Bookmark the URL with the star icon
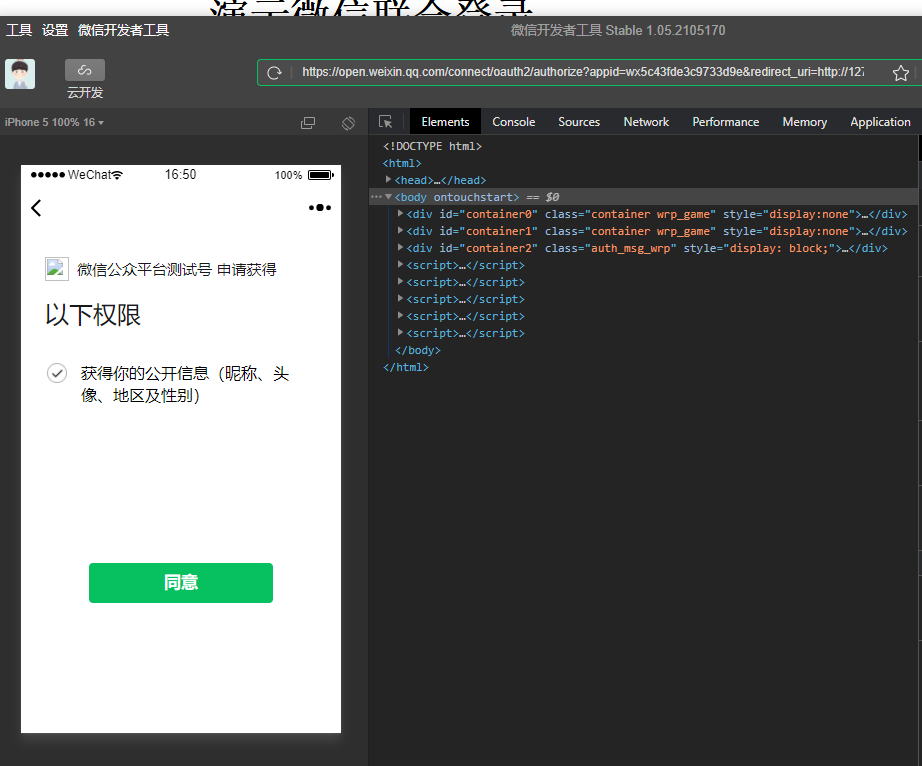This screenshot has width=922, height=766. [x=900, y=73]
